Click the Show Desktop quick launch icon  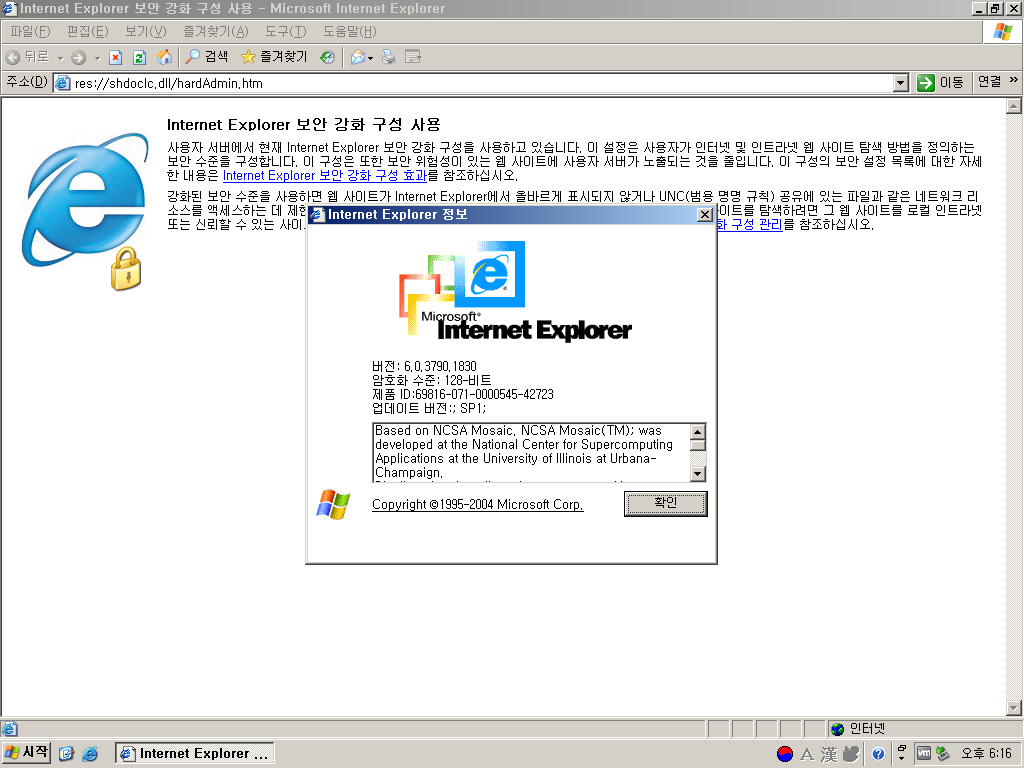67,754
